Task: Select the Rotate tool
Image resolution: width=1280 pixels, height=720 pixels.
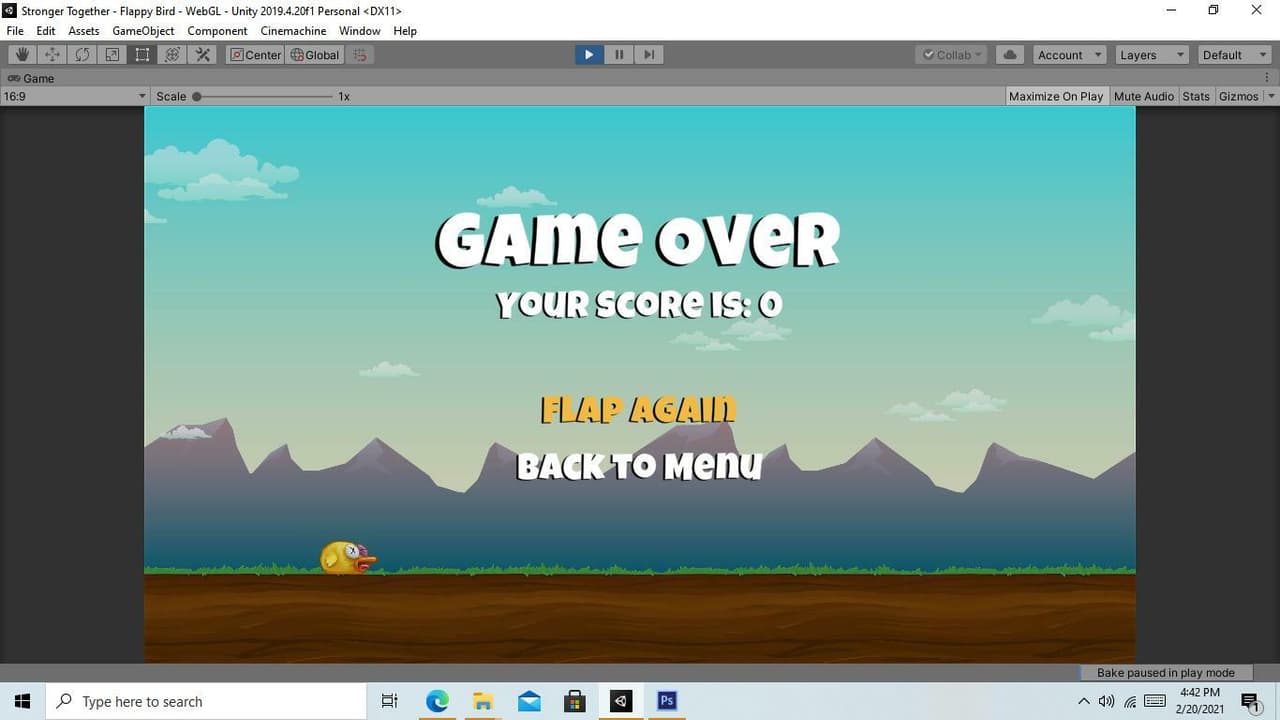Action: pos(82,55)
